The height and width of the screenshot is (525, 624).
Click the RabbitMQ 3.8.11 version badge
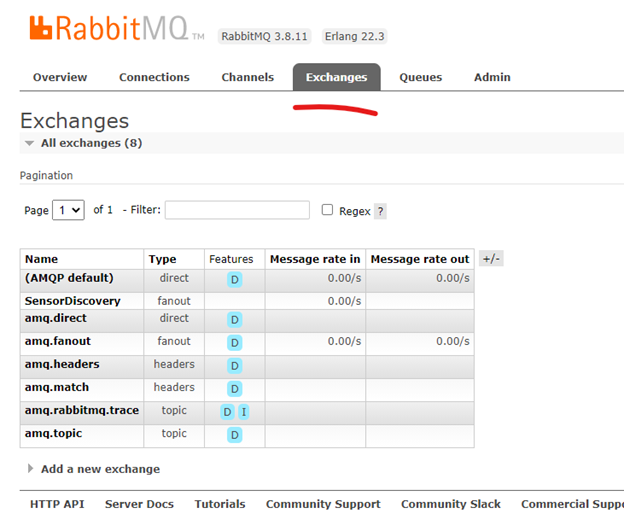(x=264, y=36)
